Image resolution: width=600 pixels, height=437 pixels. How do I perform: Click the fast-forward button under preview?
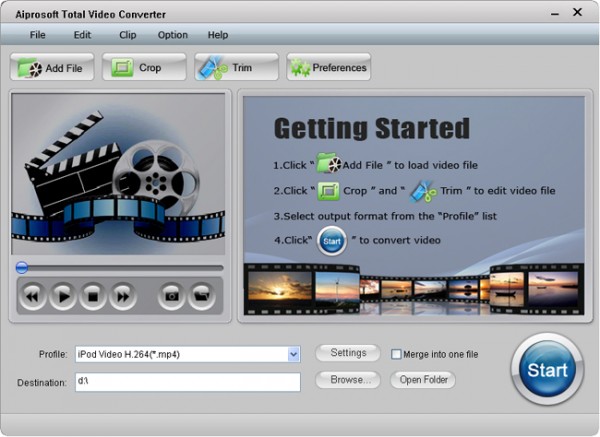click(x=122, y=295)
